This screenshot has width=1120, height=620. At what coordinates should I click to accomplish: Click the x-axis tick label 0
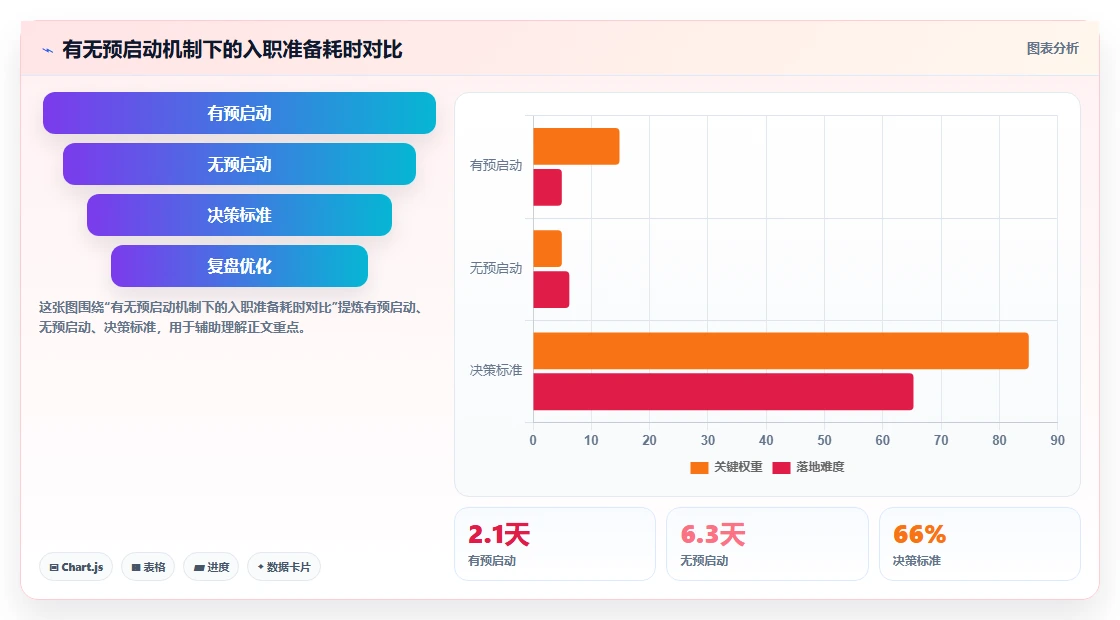[533, 441]
